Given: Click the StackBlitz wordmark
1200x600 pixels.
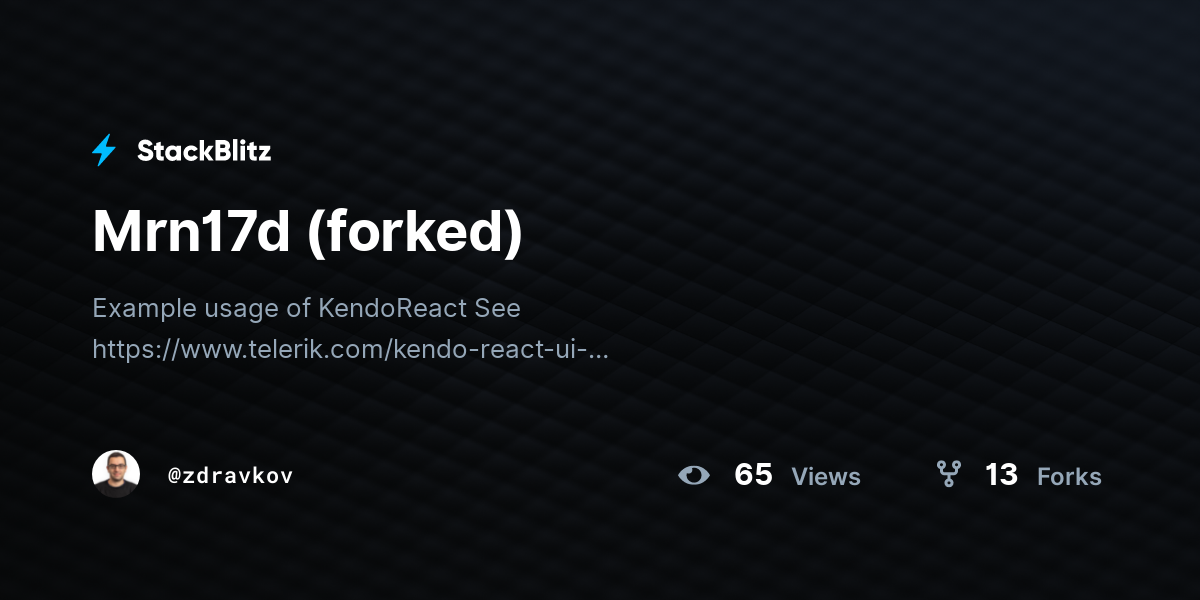Looking at the screenshot, I should pyautogui.click(x=204, y=151).
